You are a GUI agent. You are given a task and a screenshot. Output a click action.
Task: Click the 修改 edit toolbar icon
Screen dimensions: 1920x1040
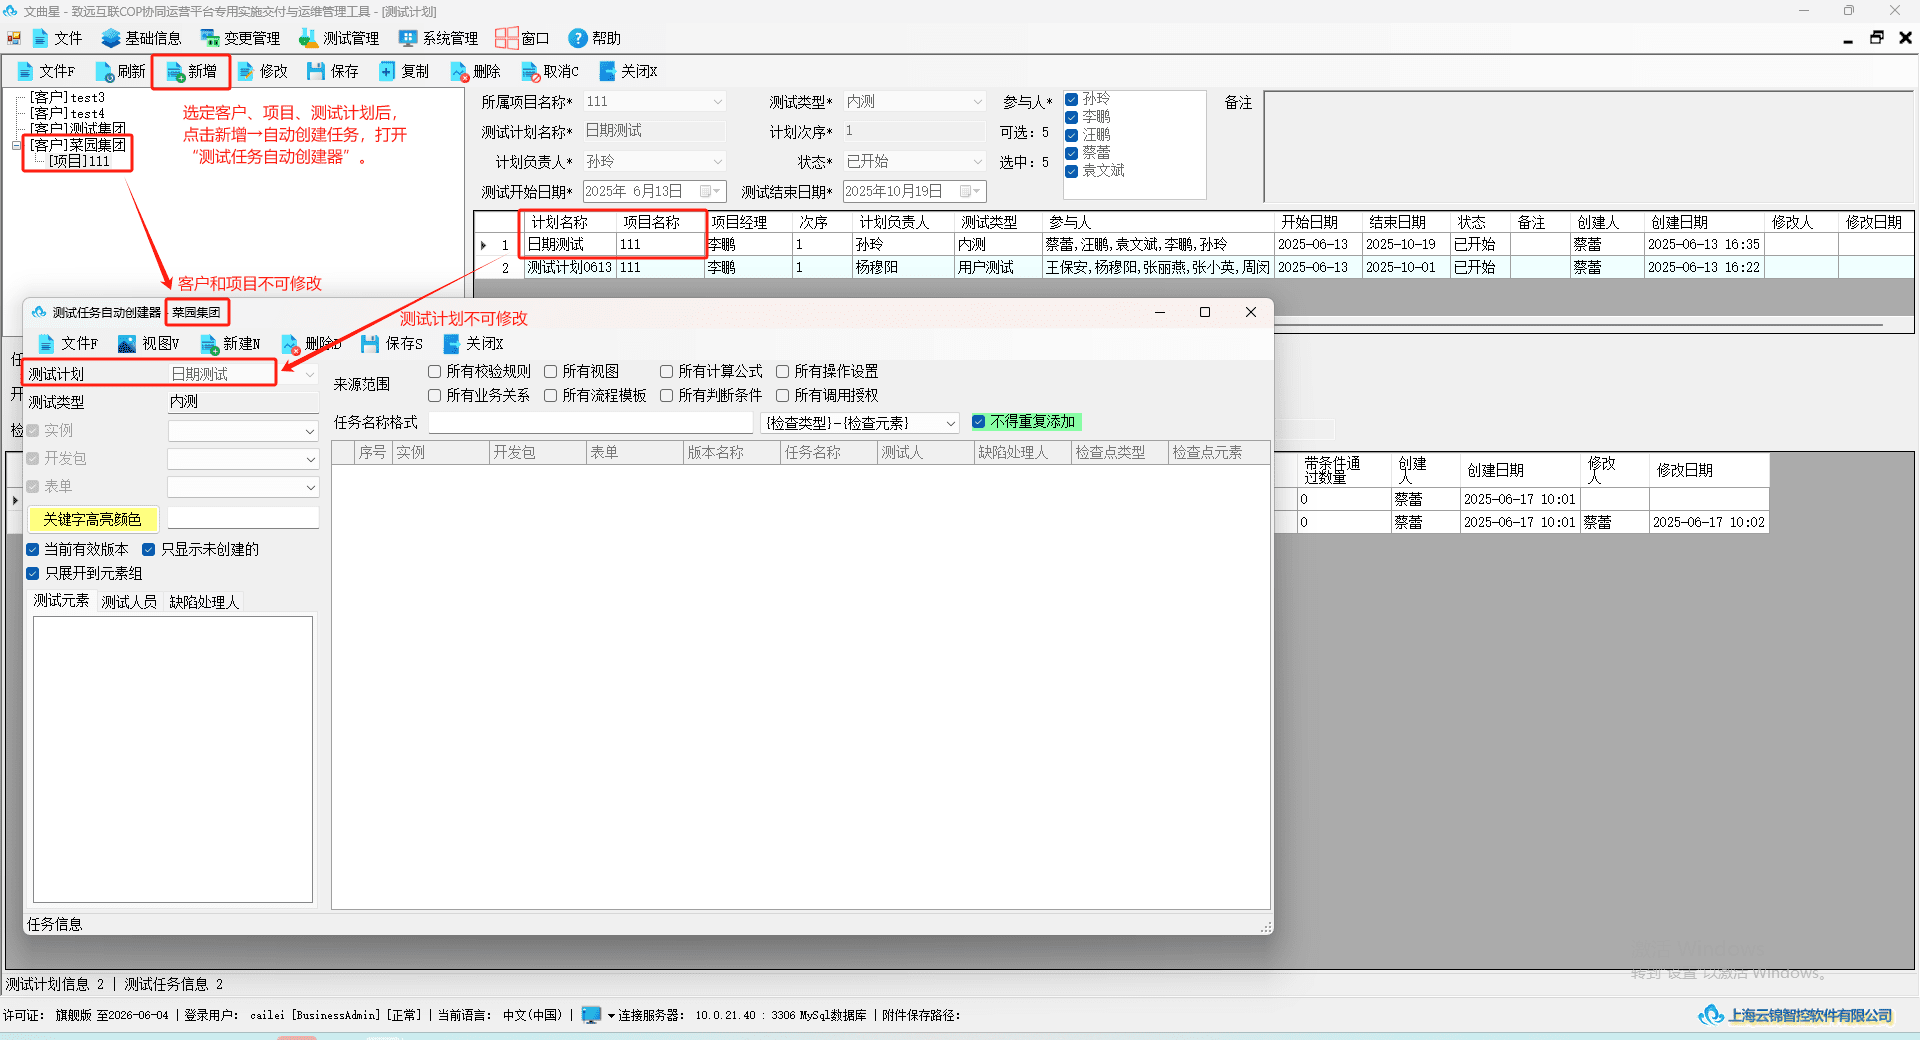(x=245, y=72)
